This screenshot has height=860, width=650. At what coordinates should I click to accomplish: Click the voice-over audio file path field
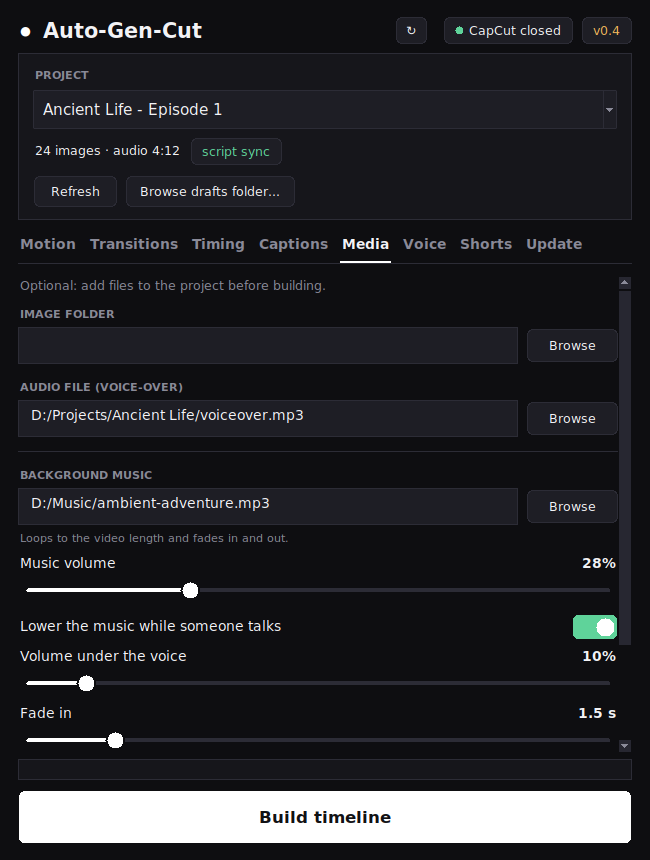[x=268, y=418]
